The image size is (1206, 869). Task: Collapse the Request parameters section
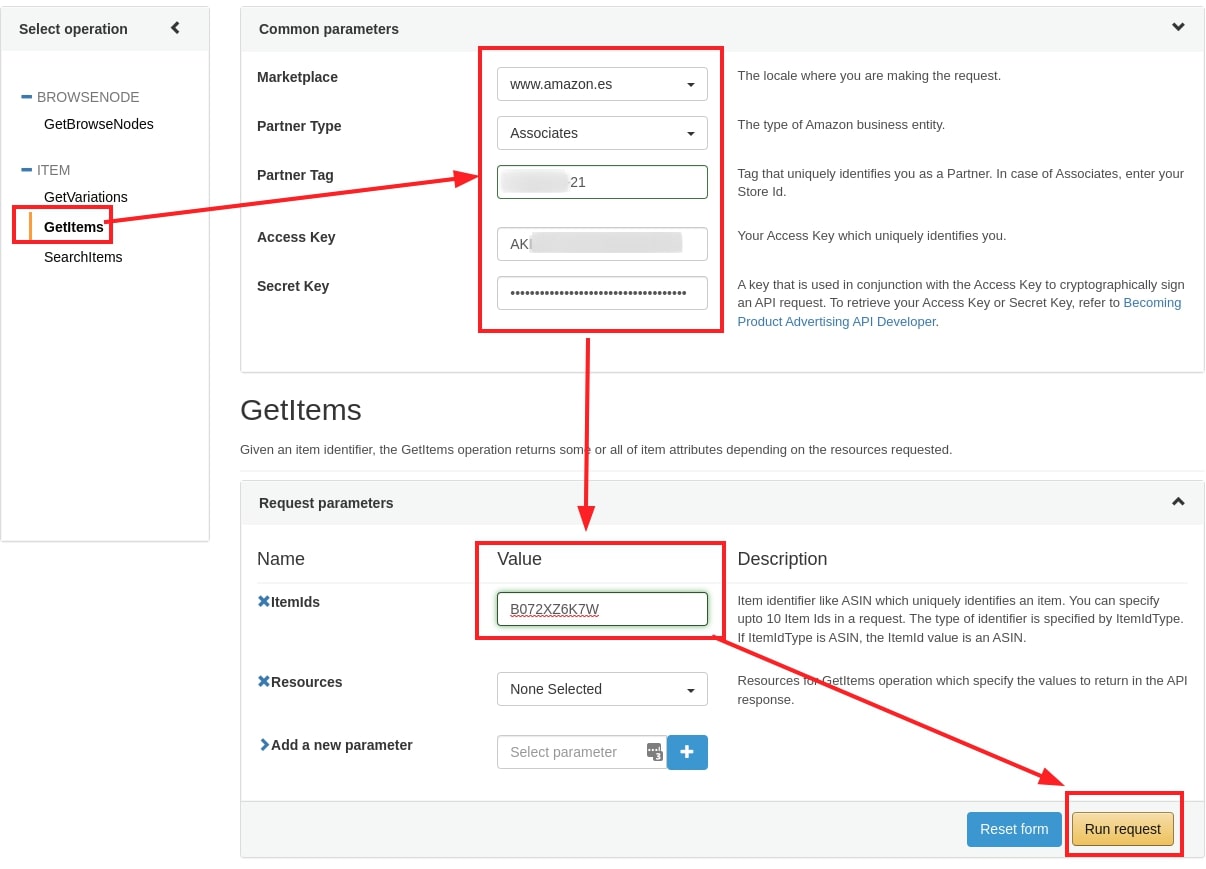[x=1177, y=502]
